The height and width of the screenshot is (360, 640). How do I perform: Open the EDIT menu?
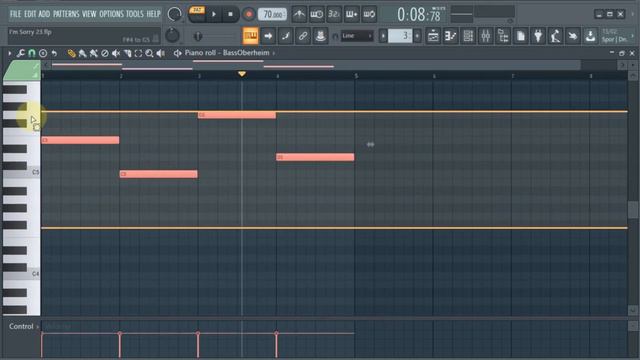pyautogui.click(x=30, y=14)
